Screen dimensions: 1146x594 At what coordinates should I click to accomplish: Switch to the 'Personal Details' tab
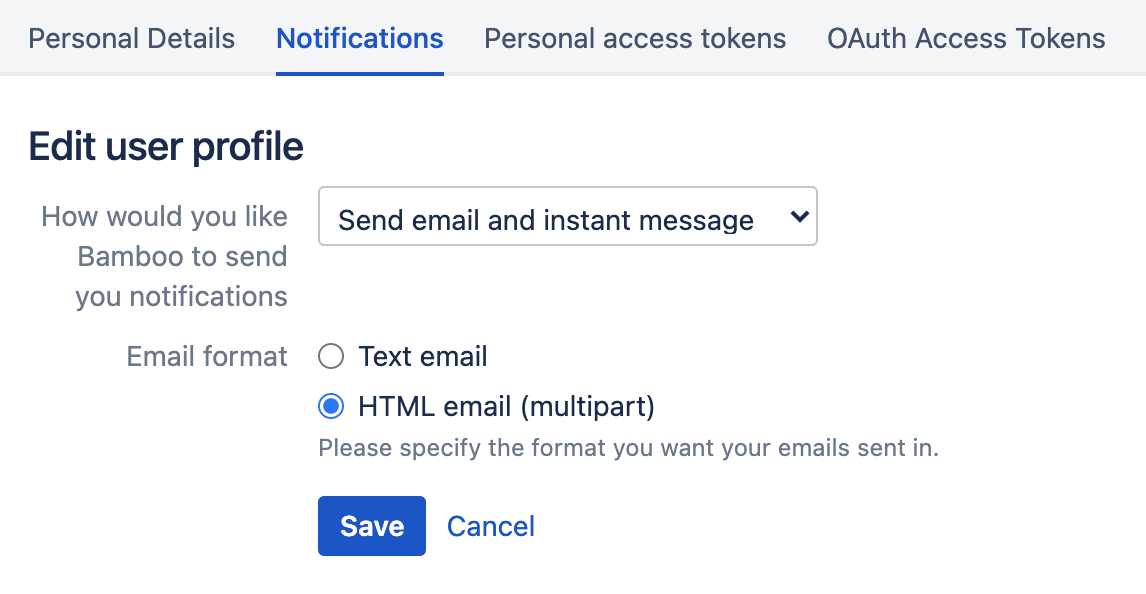(131, 38)
